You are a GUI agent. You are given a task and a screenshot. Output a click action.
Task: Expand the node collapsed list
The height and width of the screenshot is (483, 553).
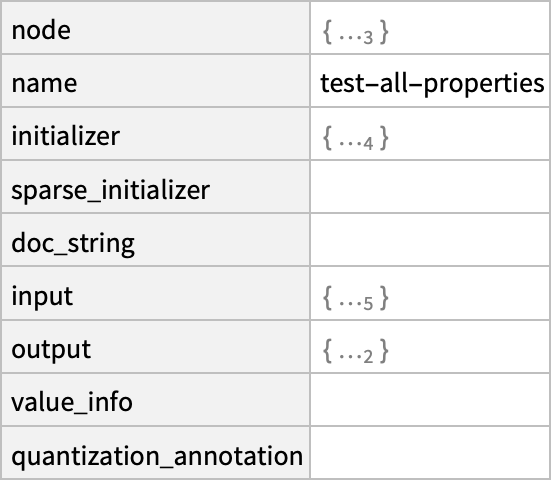[x=356, y=33]
